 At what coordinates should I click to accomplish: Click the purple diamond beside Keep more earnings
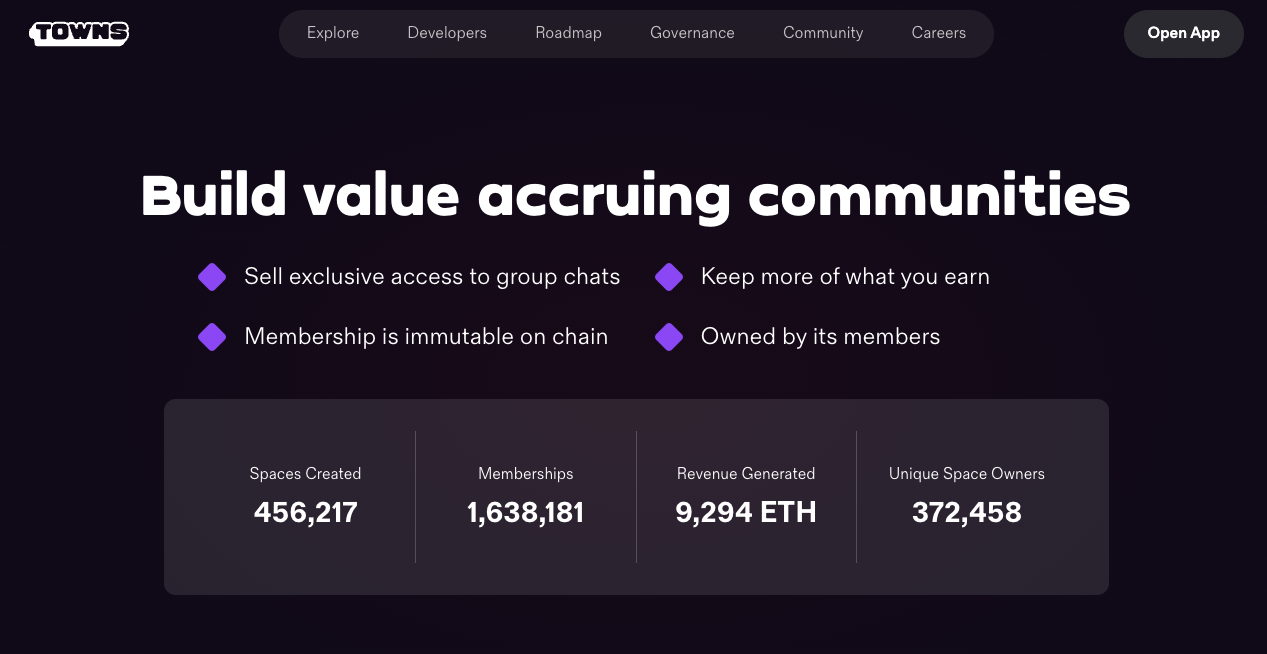click(668, 276)
